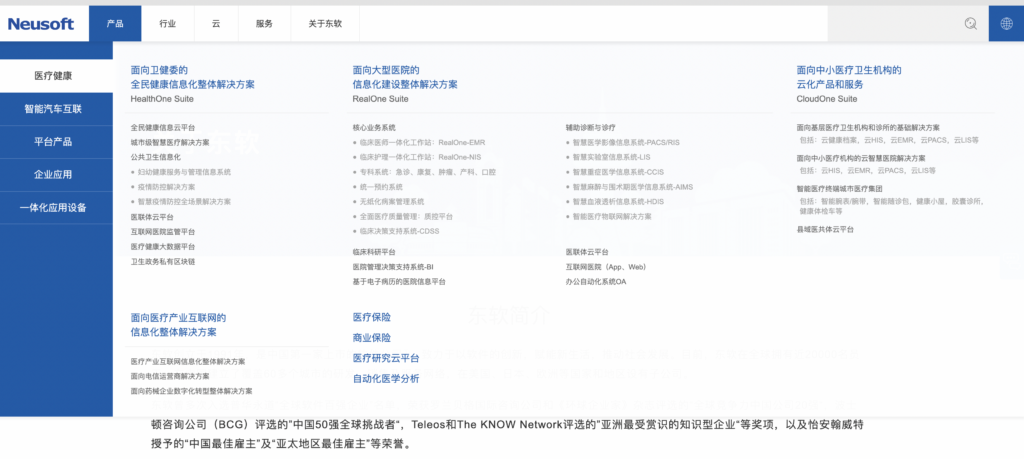Click the HealthOne Suite label
1024x459 pixels.
[162, 99]
